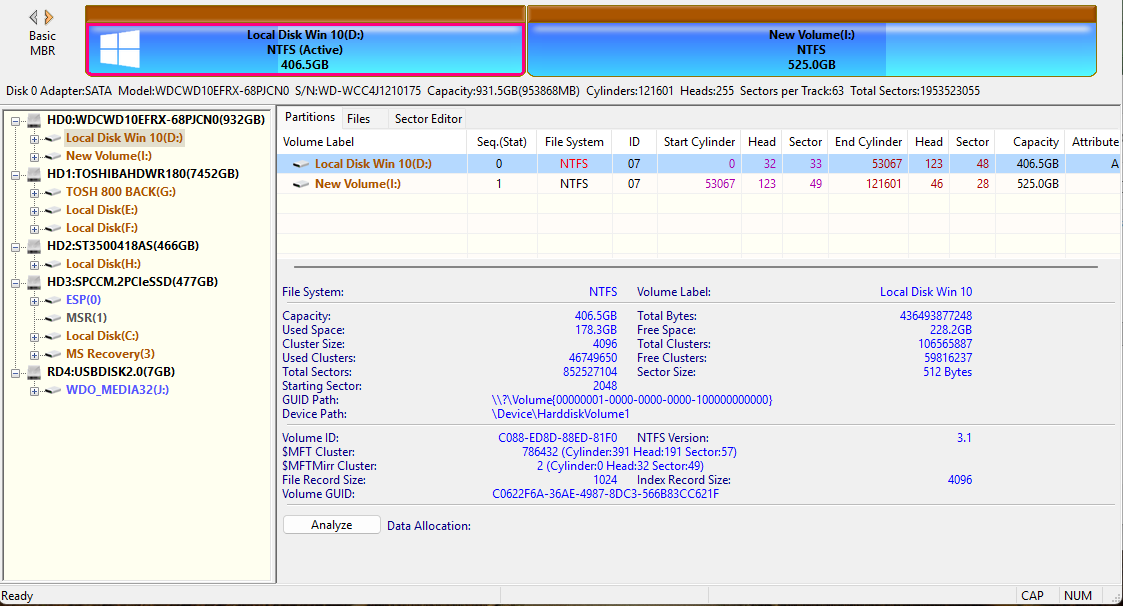This screenshot has width=1123, height=606.
Task: Go to next disk with right arrow
Action: (49, 16)
